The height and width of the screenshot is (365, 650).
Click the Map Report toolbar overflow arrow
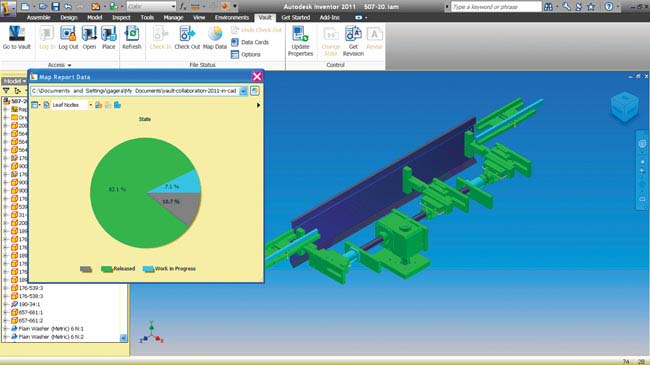pos(258,105)
